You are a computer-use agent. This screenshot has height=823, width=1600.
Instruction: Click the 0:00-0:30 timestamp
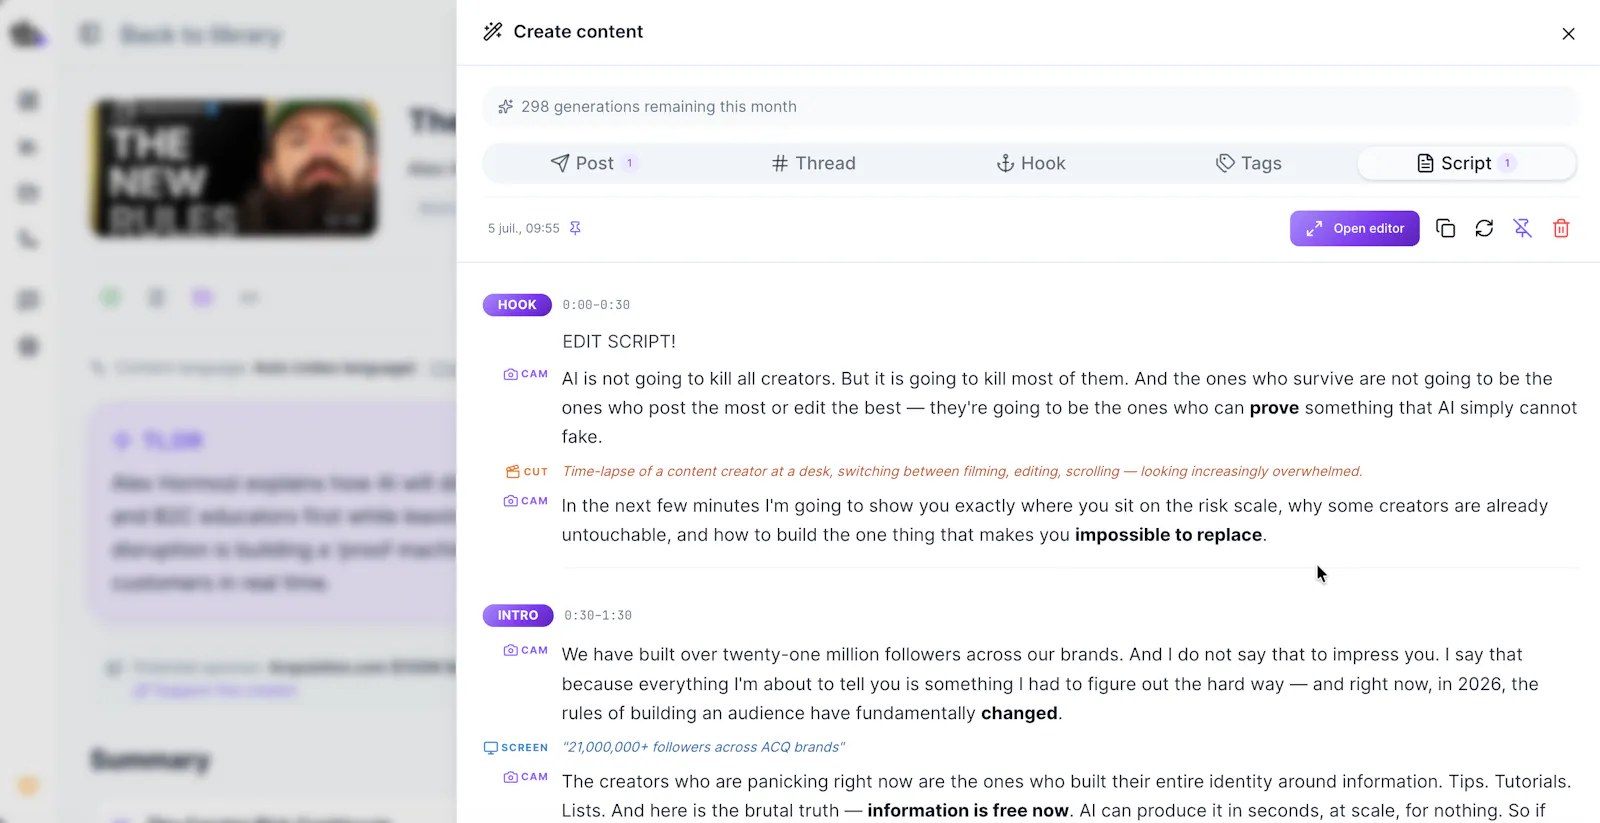click(596, 305)
